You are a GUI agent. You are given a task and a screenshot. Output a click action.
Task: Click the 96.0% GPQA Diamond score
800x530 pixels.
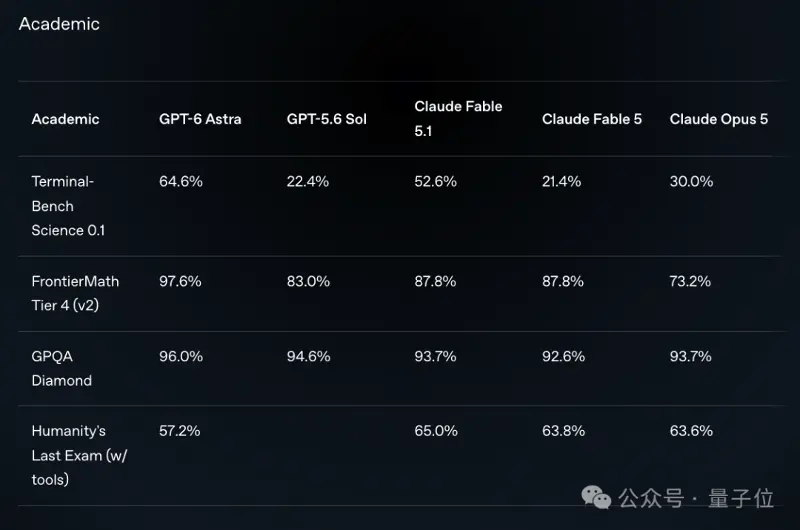[x=181, y=356]
